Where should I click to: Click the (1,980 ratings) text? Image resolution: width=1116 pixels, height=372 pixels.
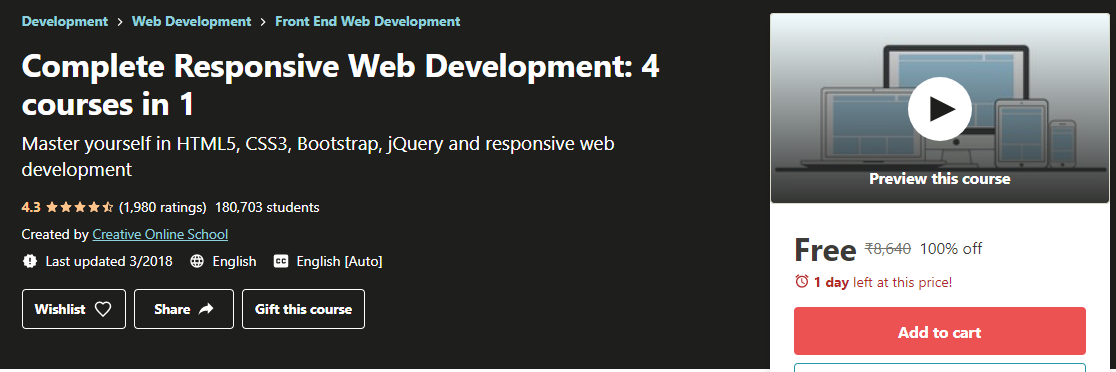click(163, 208)
